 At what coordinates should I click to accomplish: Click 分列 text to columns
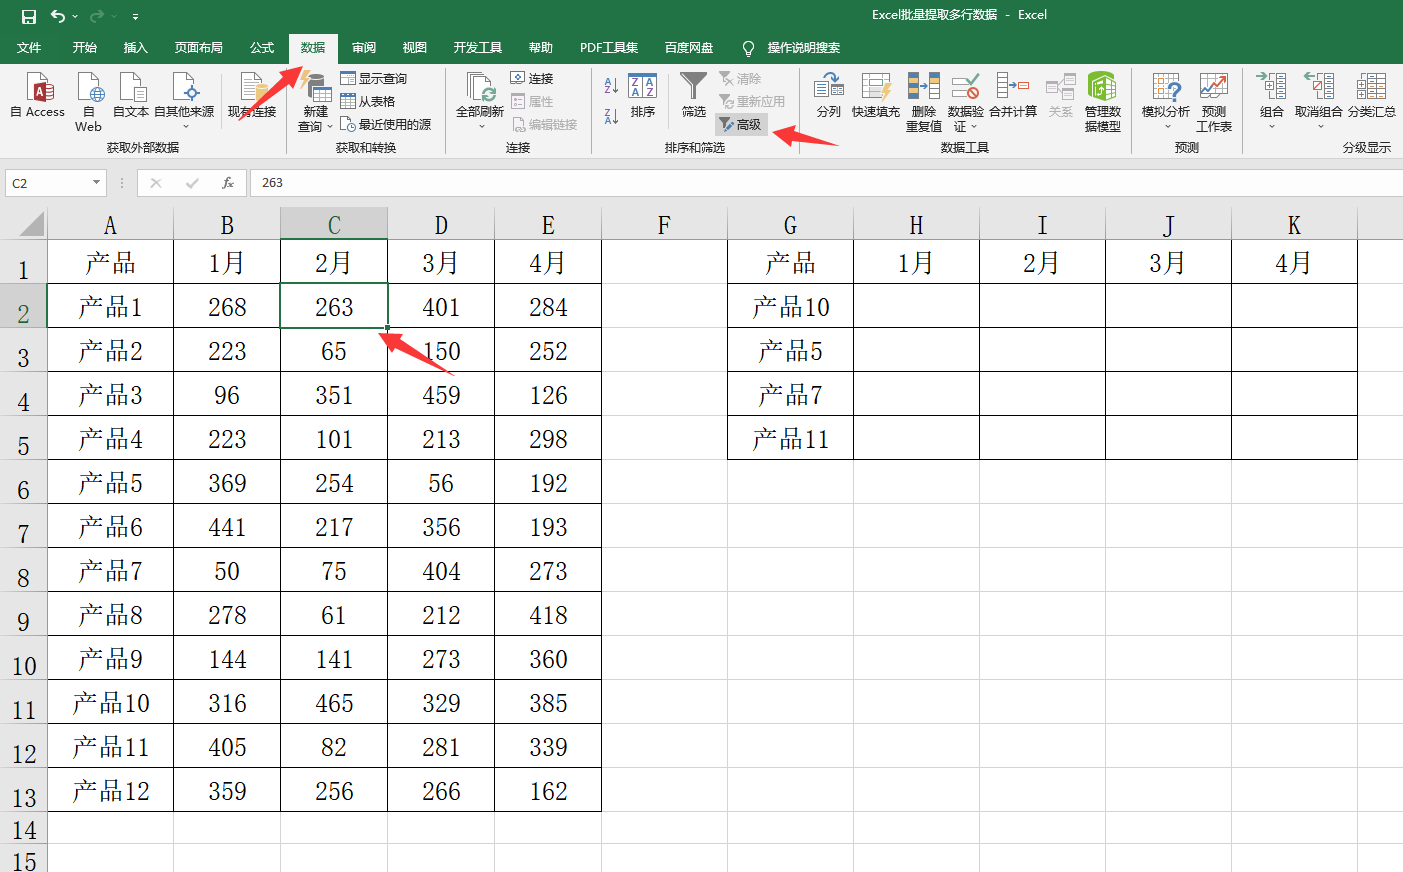[x=829, y=95]
